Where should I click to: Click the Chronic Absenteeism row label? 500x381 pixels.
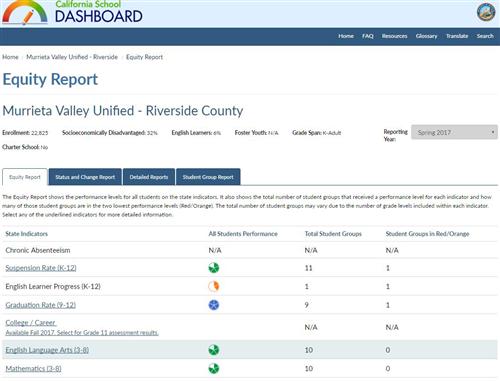point(38,250)
